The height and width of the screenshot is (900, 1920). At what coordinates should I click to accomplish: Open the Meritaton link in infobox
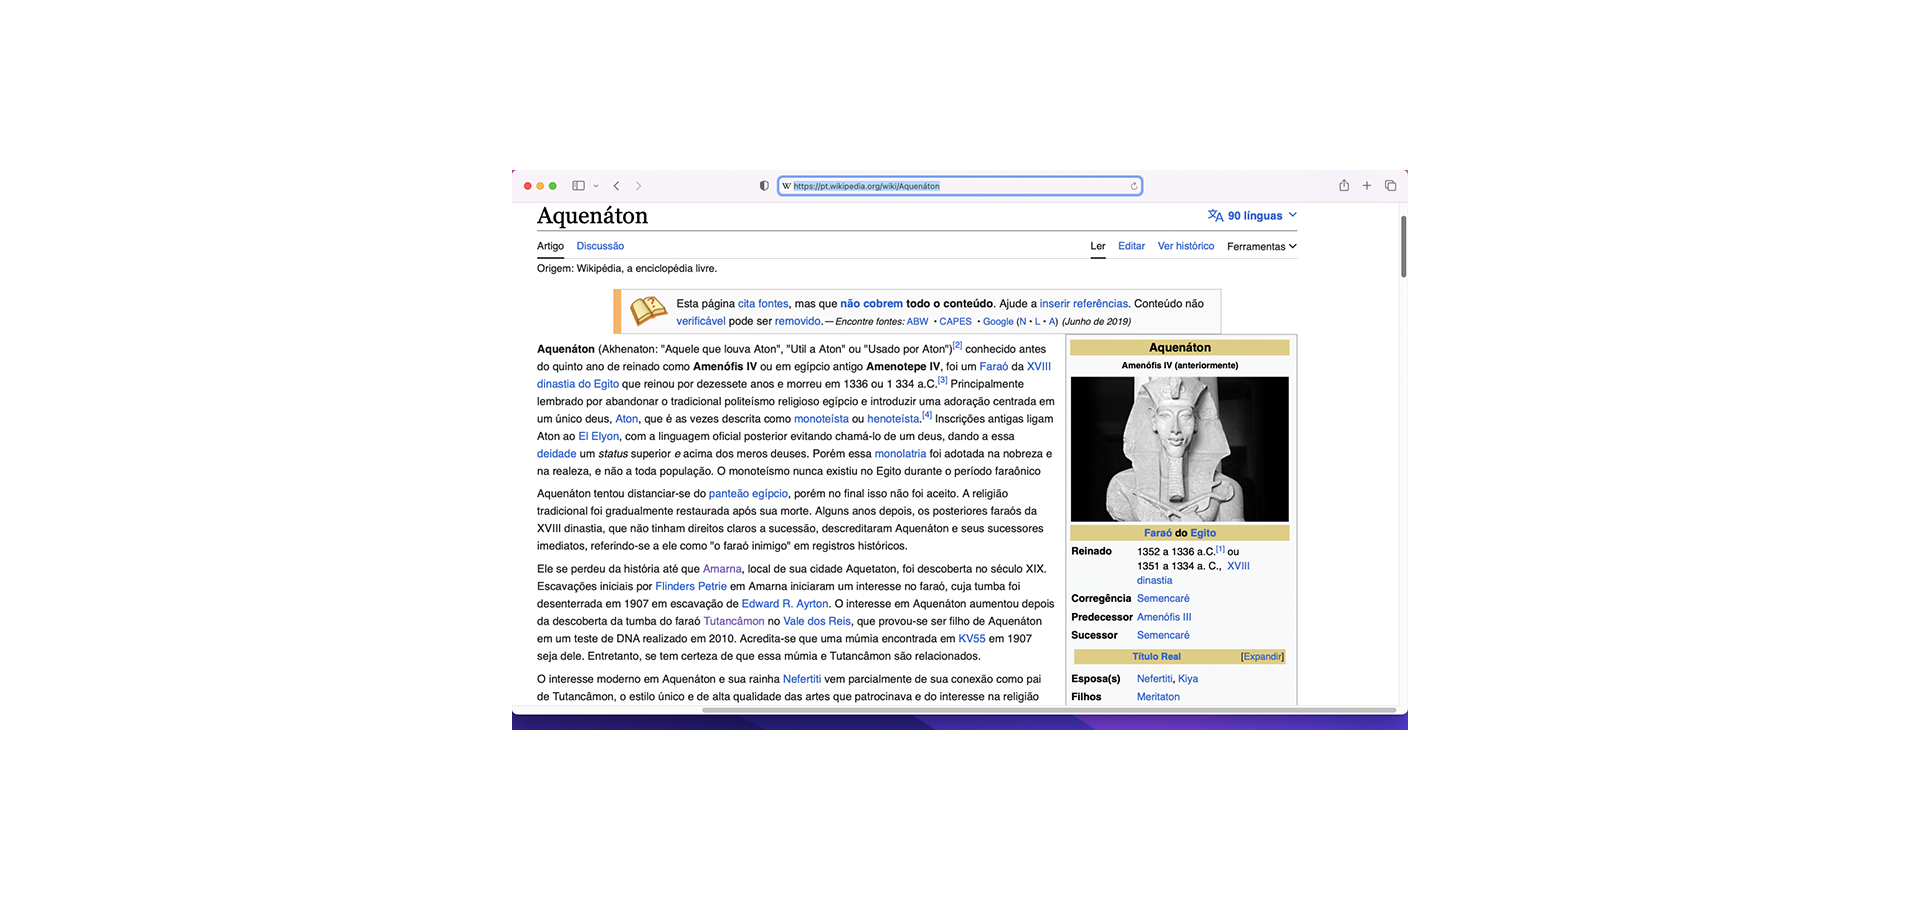tap(1158, 697)
